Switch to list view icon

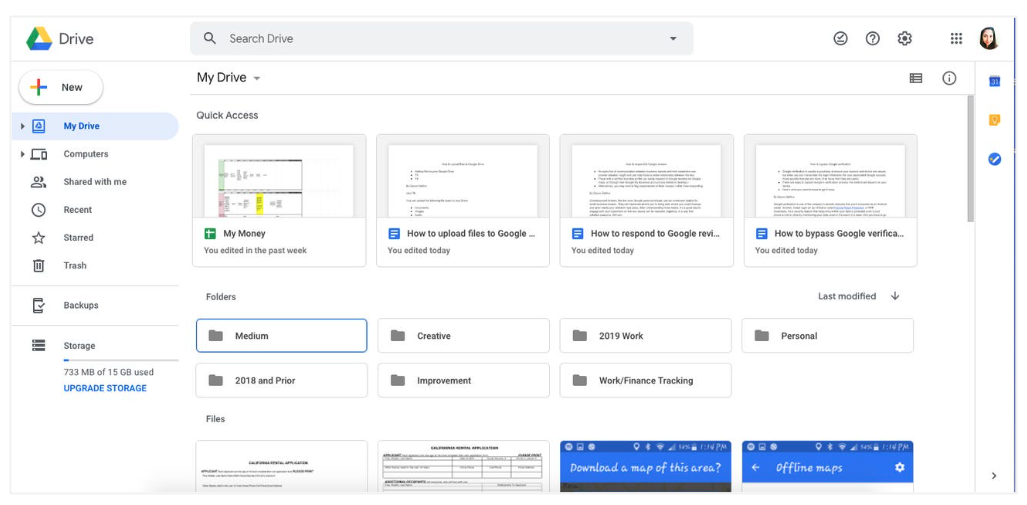[916, 78]
